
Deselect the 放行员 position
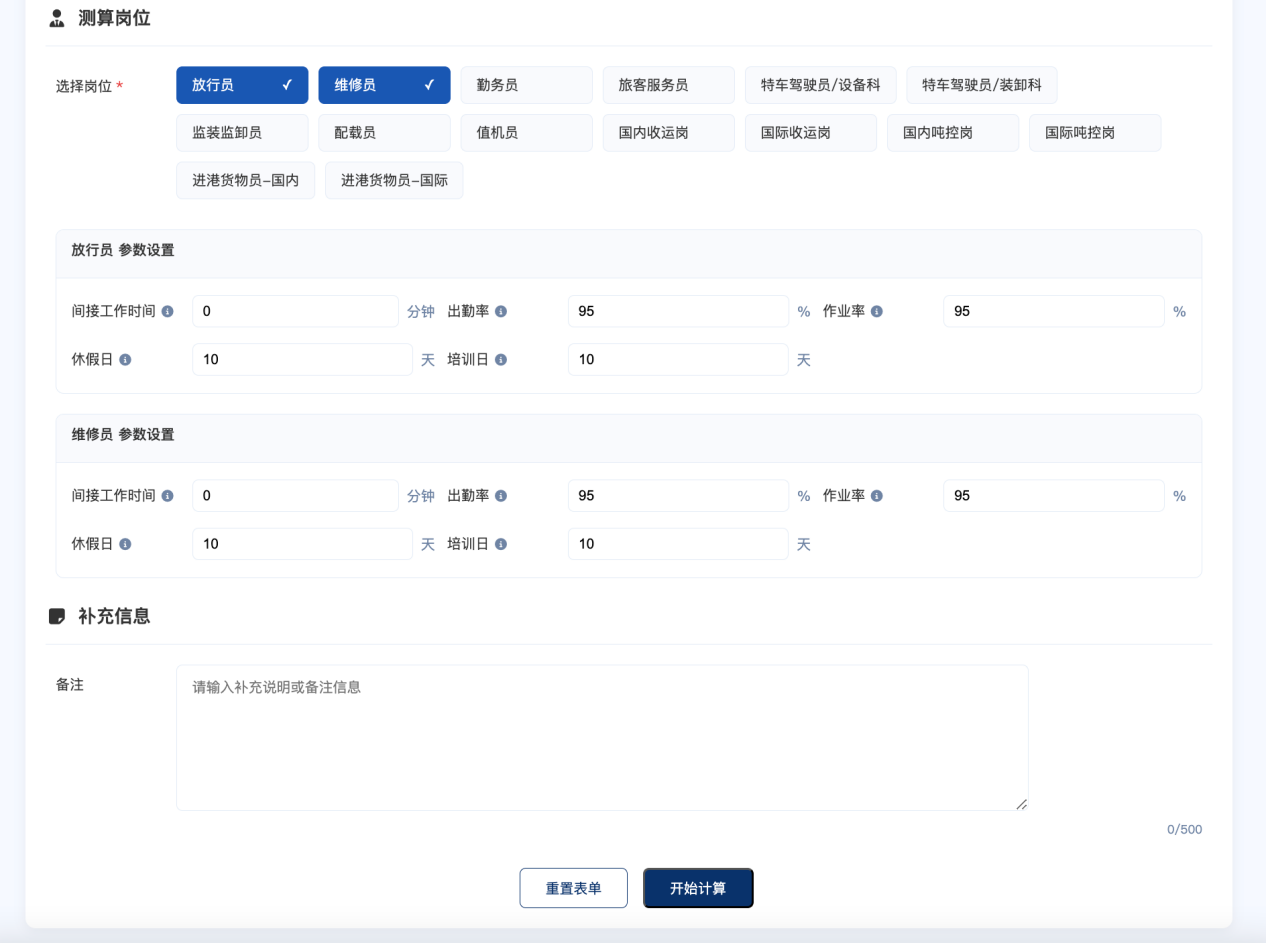point(242,85)
